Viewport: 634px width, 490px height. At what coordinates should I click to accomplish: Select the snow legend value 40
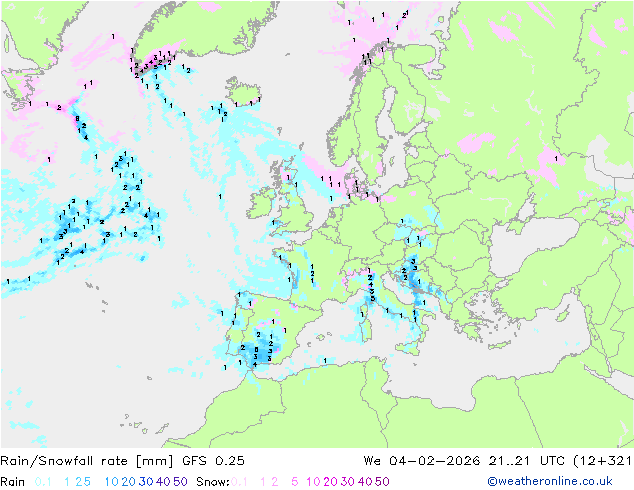[x=365, y=482]
